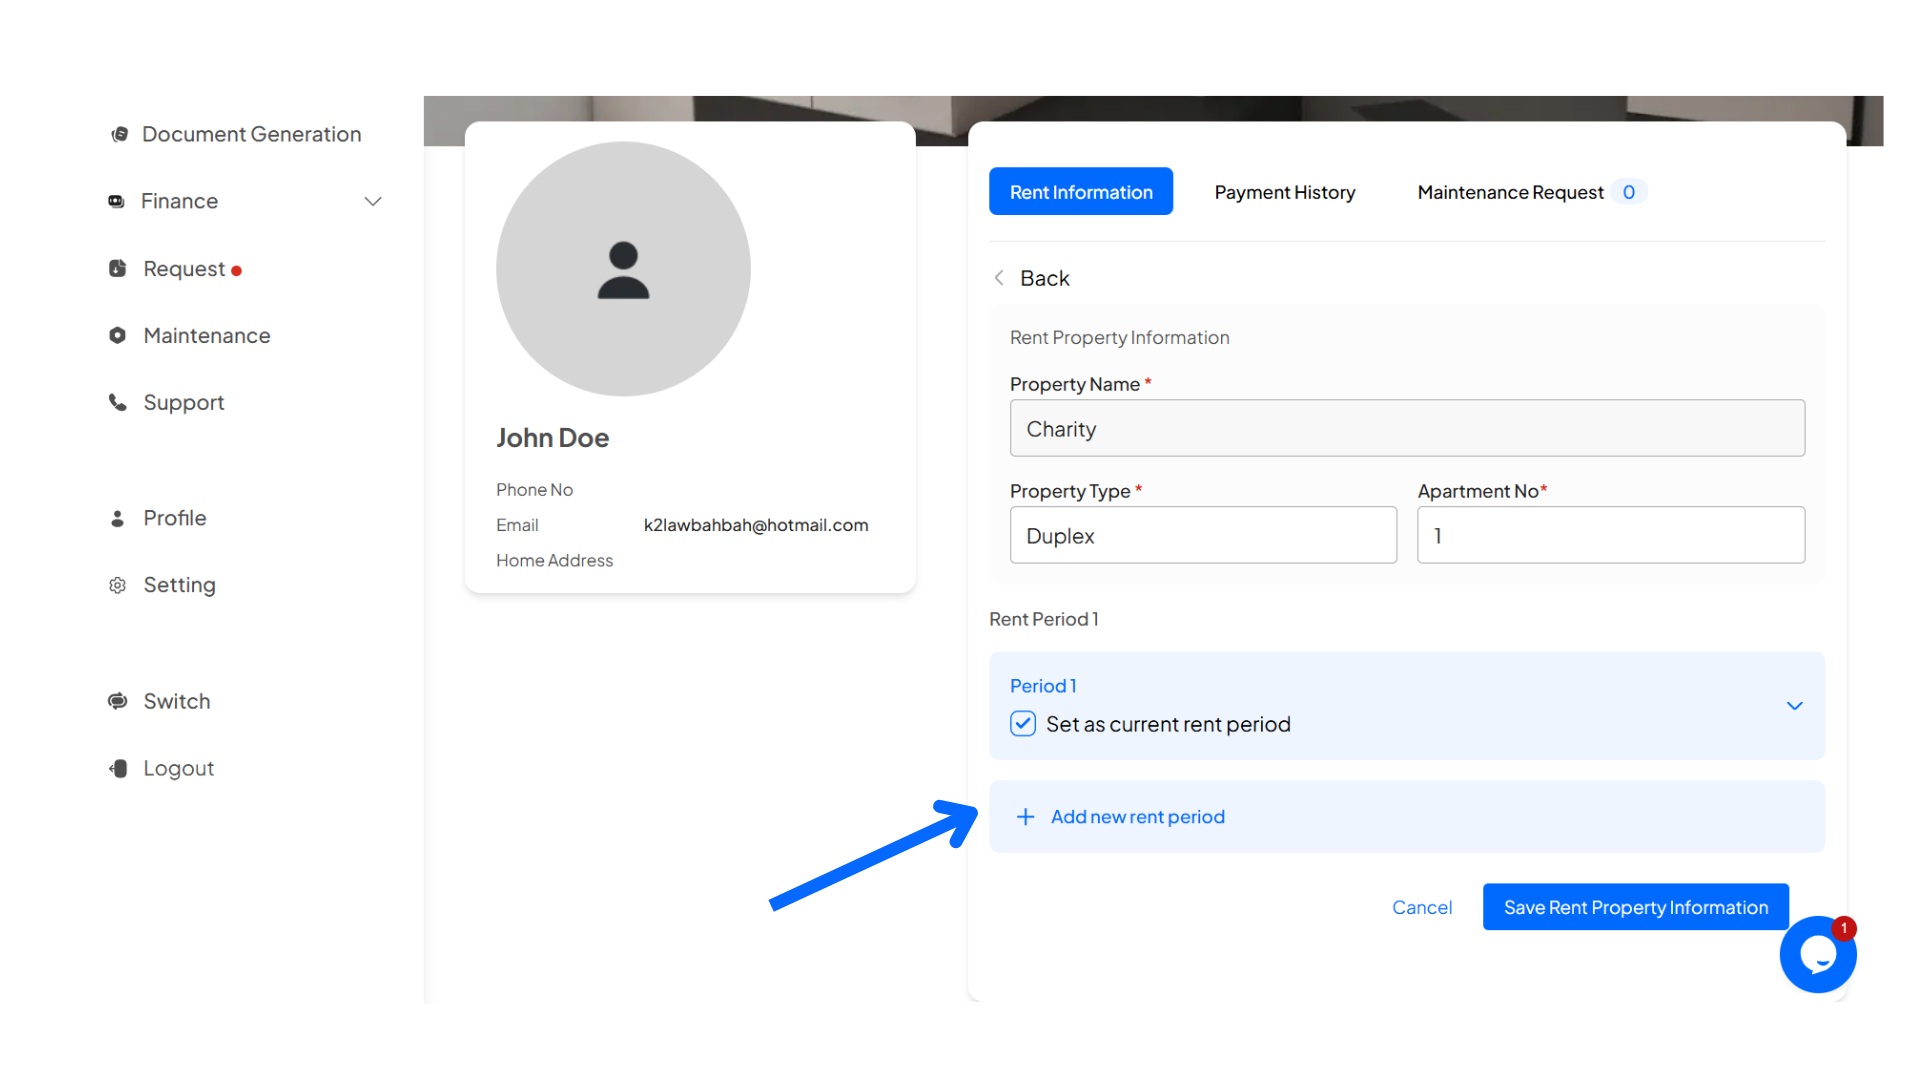Switch to the Rent Information tab
1920x1080 pixels.
pos(1081,191)
